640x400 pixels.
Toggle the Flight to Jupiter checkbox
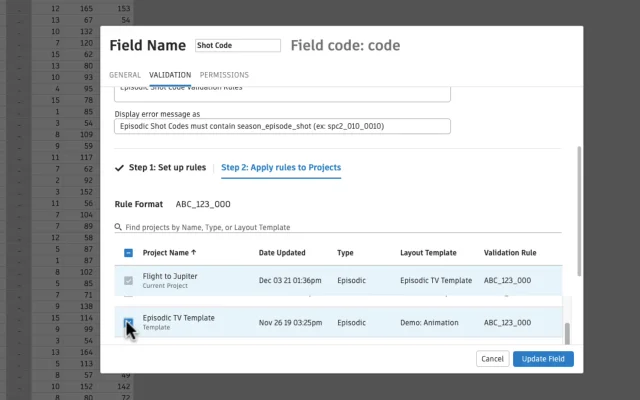pyautogui.click(x=128, y=281)
